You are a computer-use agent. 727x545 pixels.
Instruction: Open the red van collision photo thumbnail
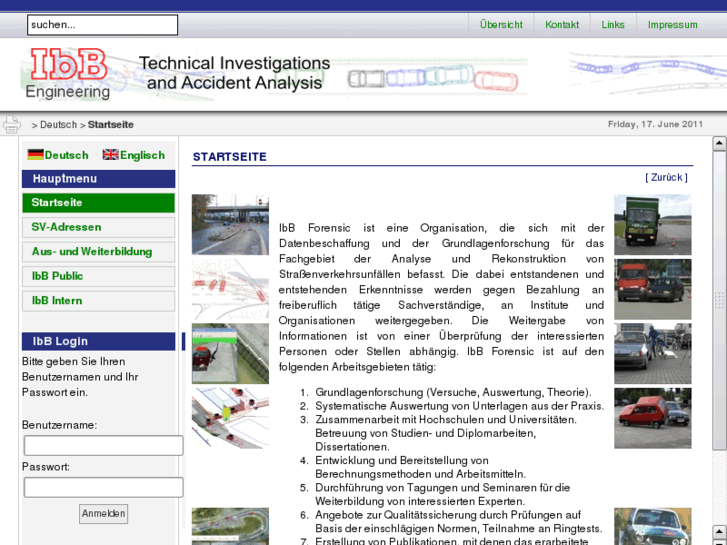coord(653,289)
